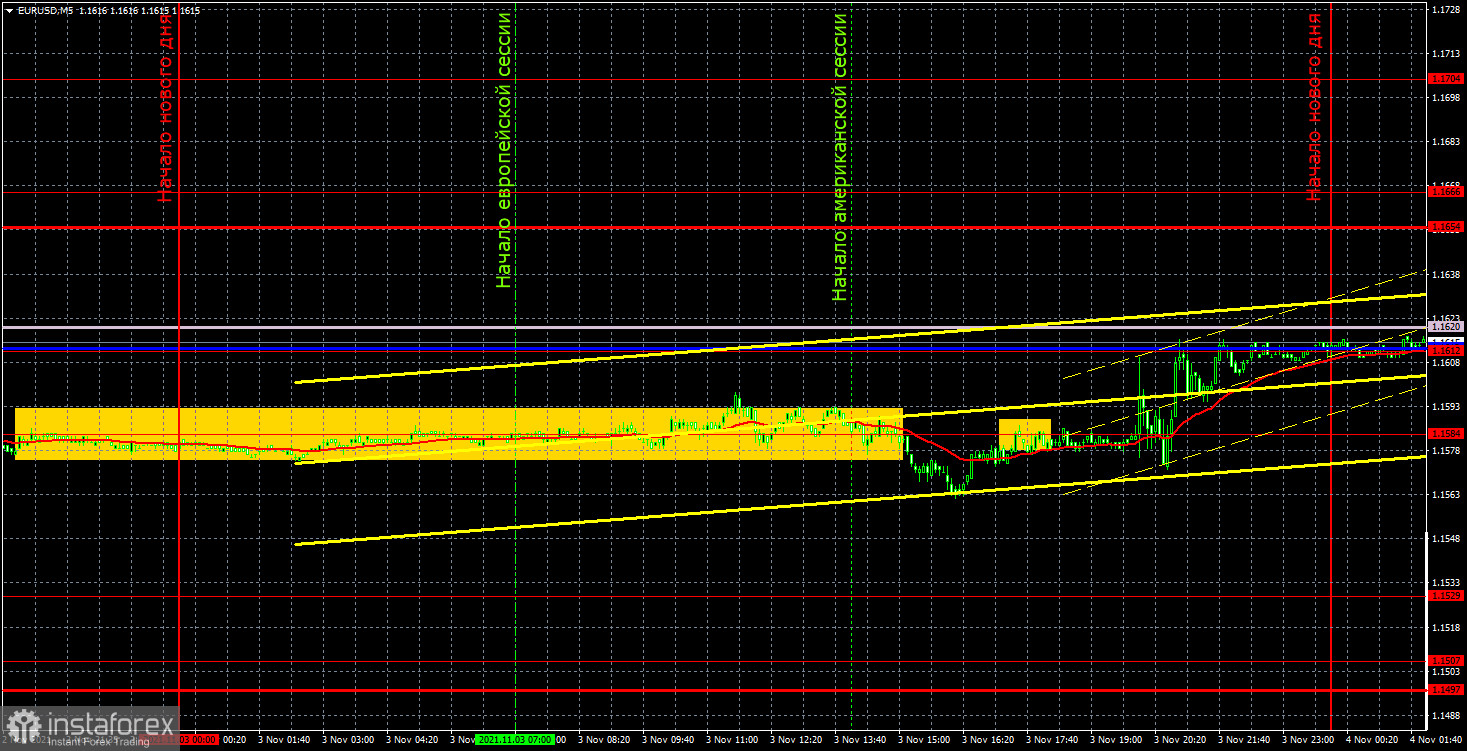The width and height of the screenshot is (1467, 751).
Task: Click the 3 Nov 11:00 time label
Action: (733, 741)
